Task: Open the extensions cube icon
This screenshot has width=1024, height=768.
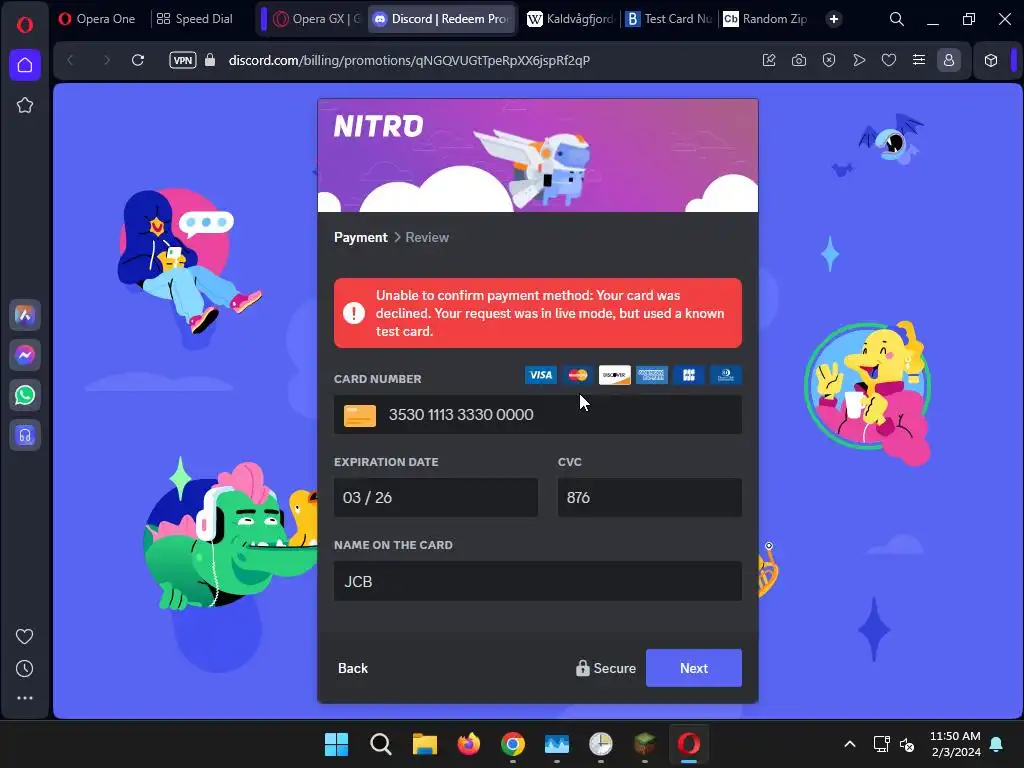Action: [991, 60]
